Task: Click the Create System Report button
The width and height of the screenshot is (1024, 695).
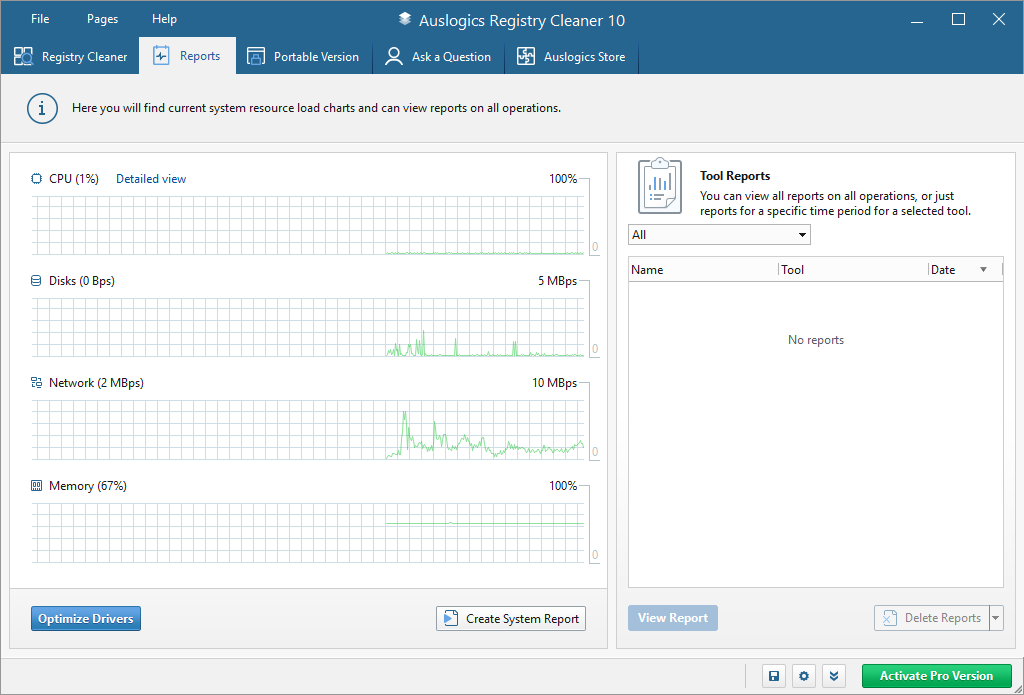Action: pyautogui.click(x=511, y=619)
